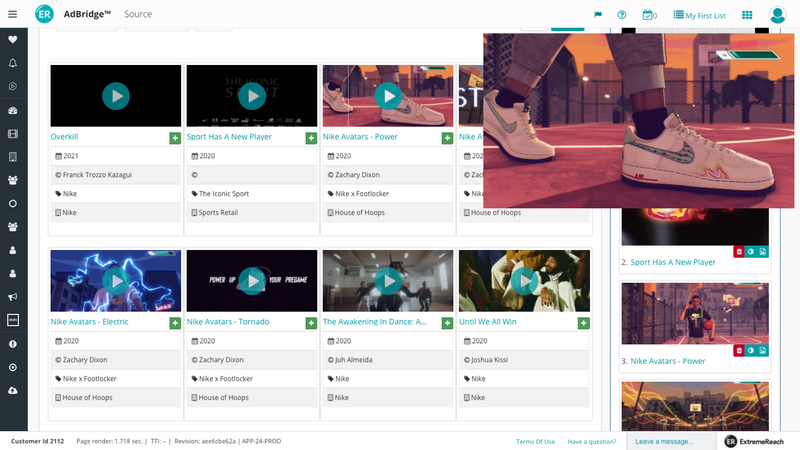Image resolution: width=800 pixels, height=450 pixels.
Task: Click Source in the header
Action: 138,14
